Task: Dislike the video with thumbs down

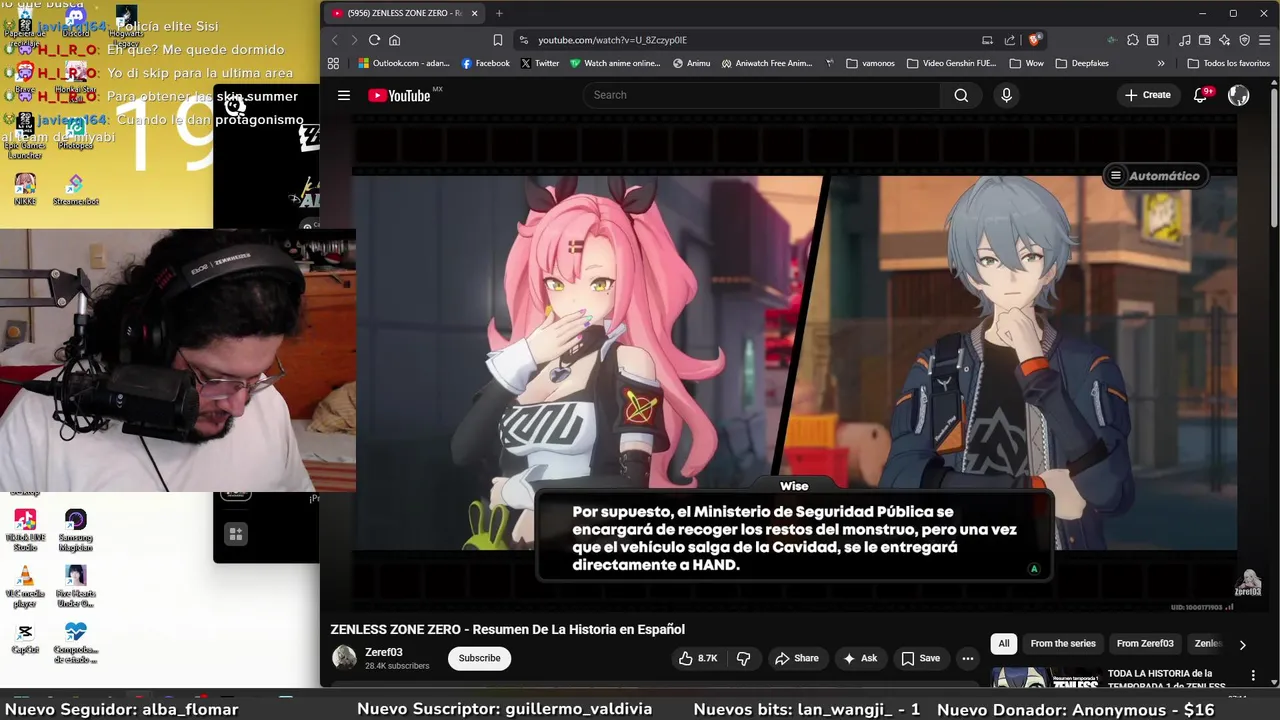Action: point(743,658)
